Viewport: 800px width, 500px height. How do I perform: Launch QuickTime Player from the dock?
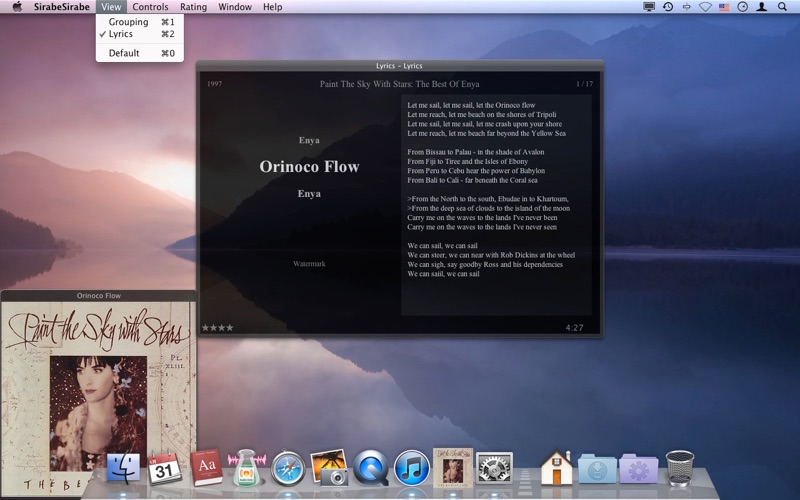point(370,468)
